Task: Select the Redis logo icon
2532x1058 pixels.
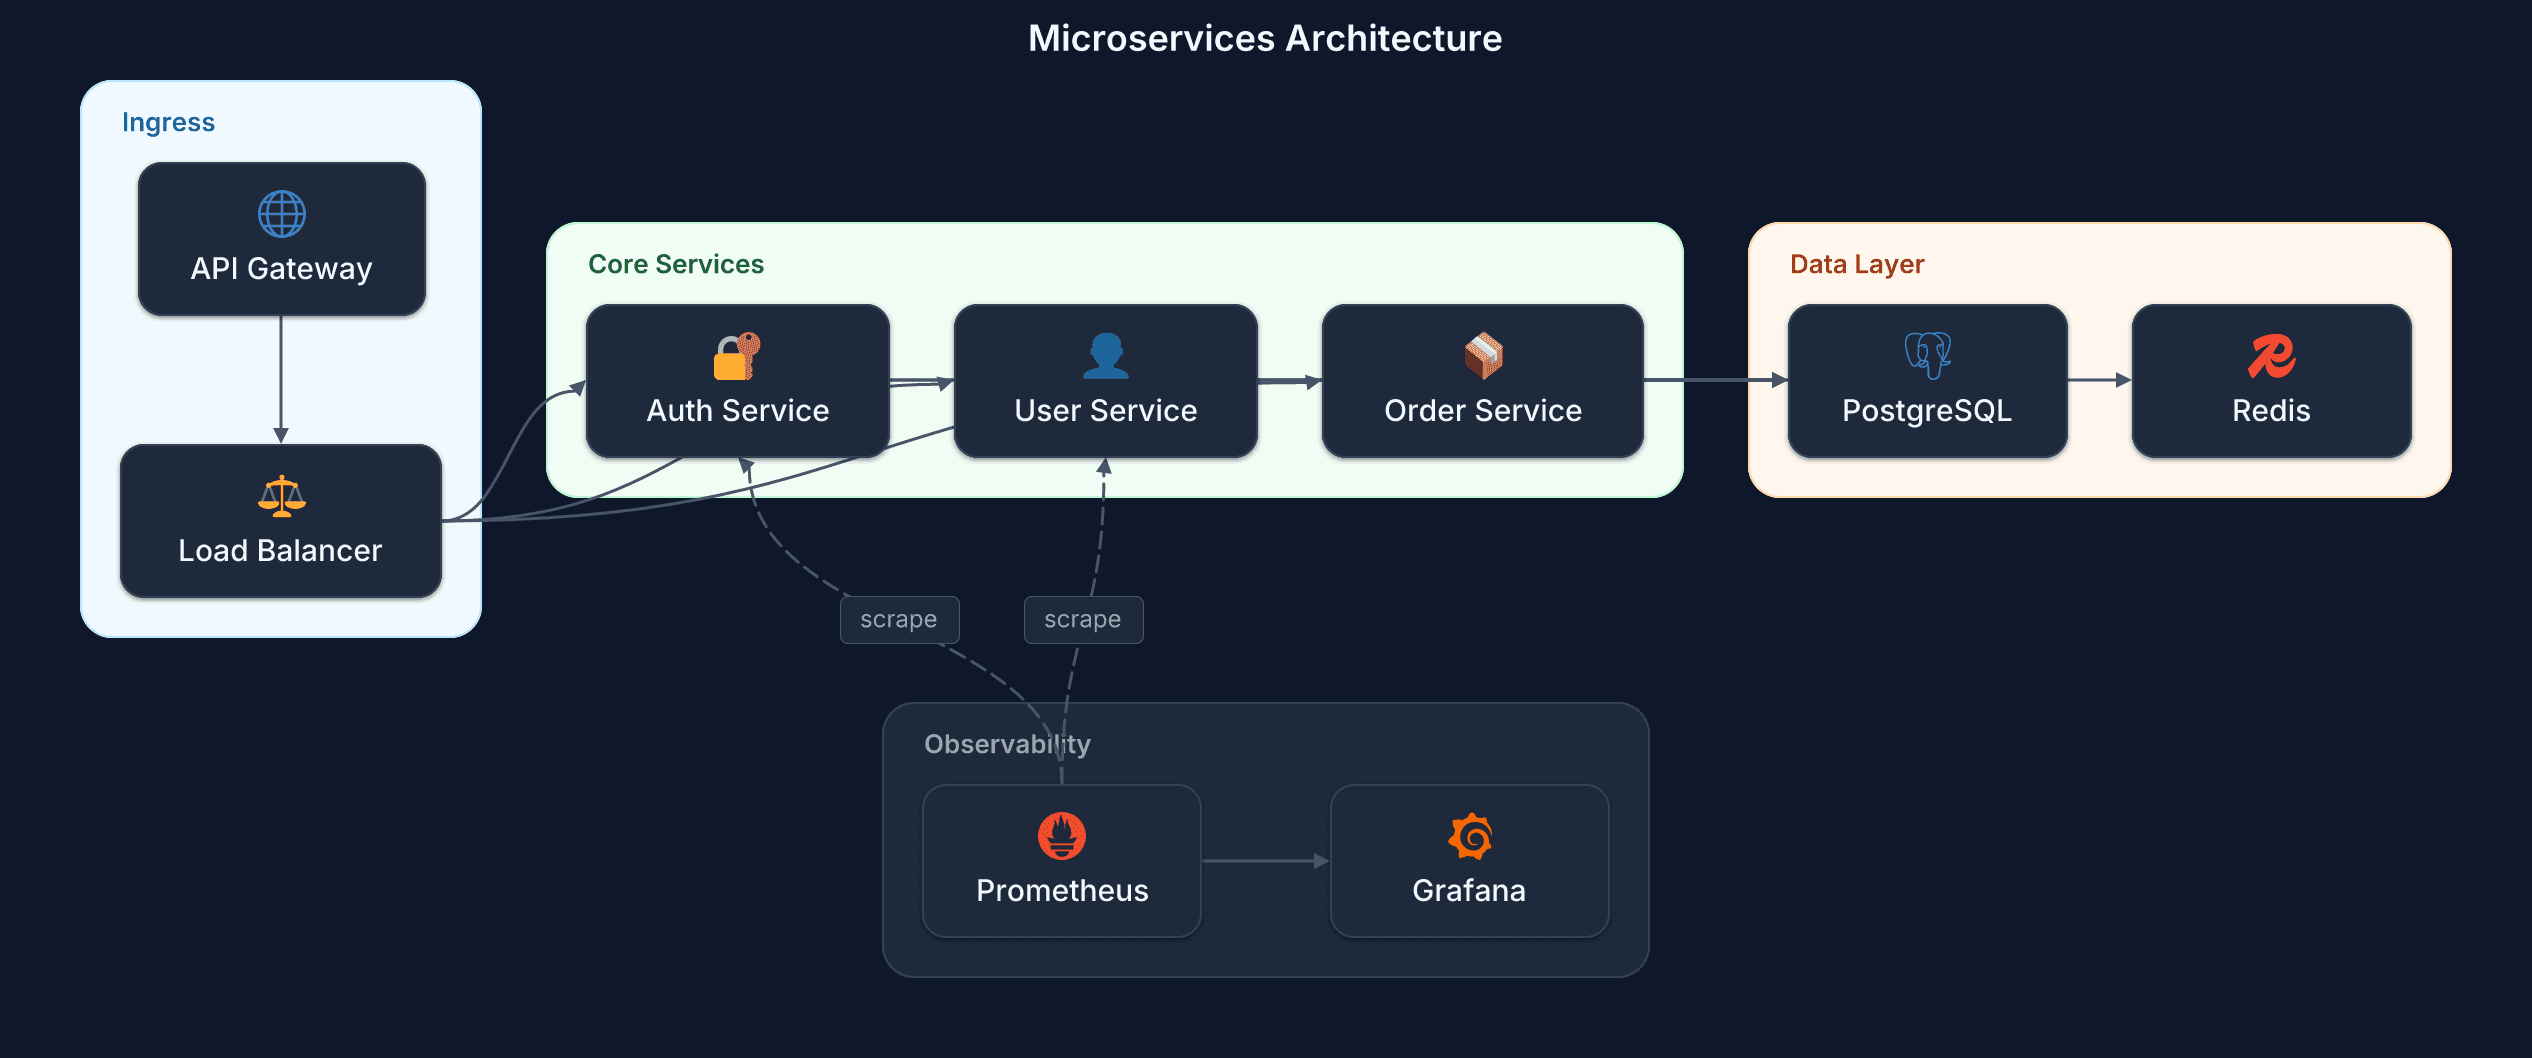Action: click(x=2271, y=354)
